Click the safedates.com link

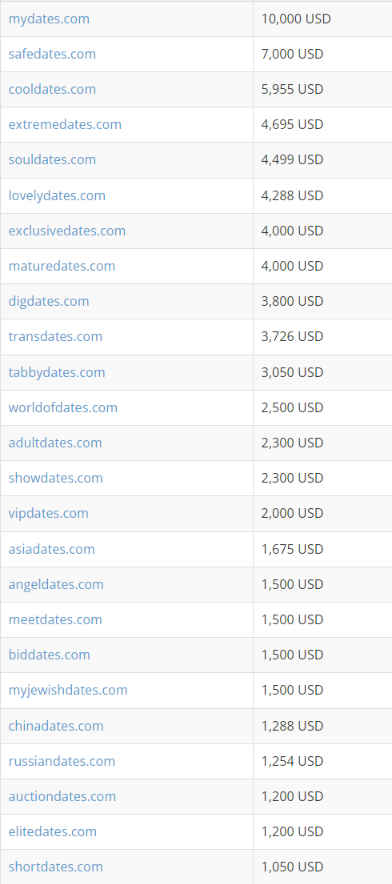52,54
